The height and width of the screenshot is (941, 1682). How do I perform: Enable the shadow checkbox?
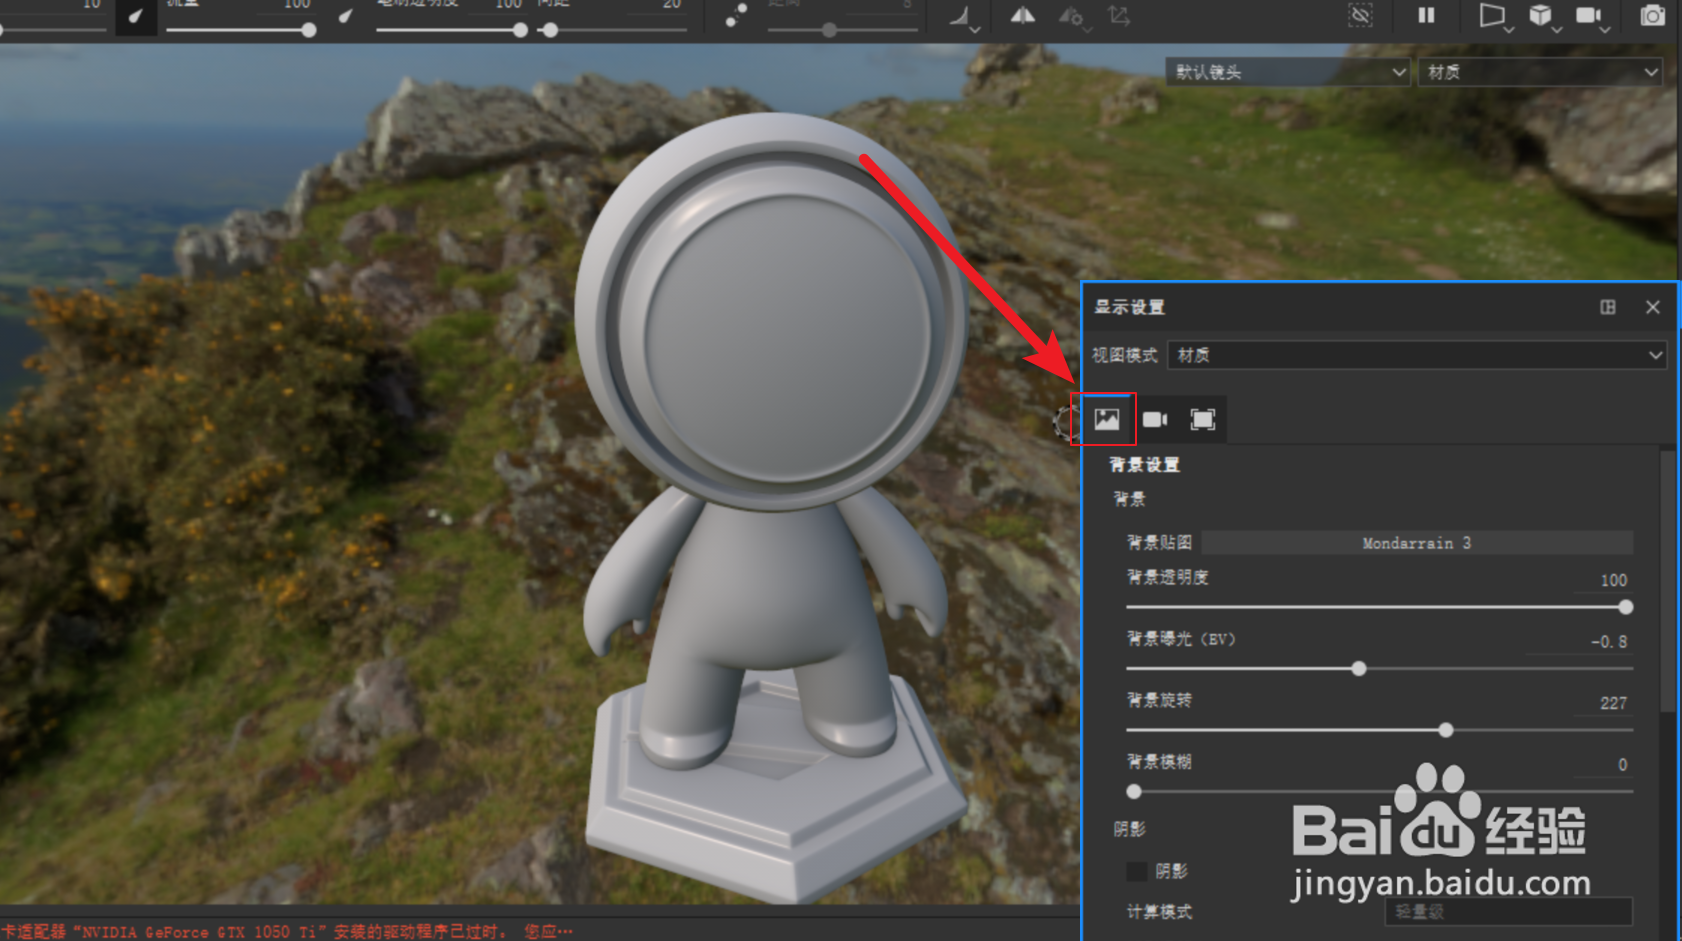[1136, 872]
